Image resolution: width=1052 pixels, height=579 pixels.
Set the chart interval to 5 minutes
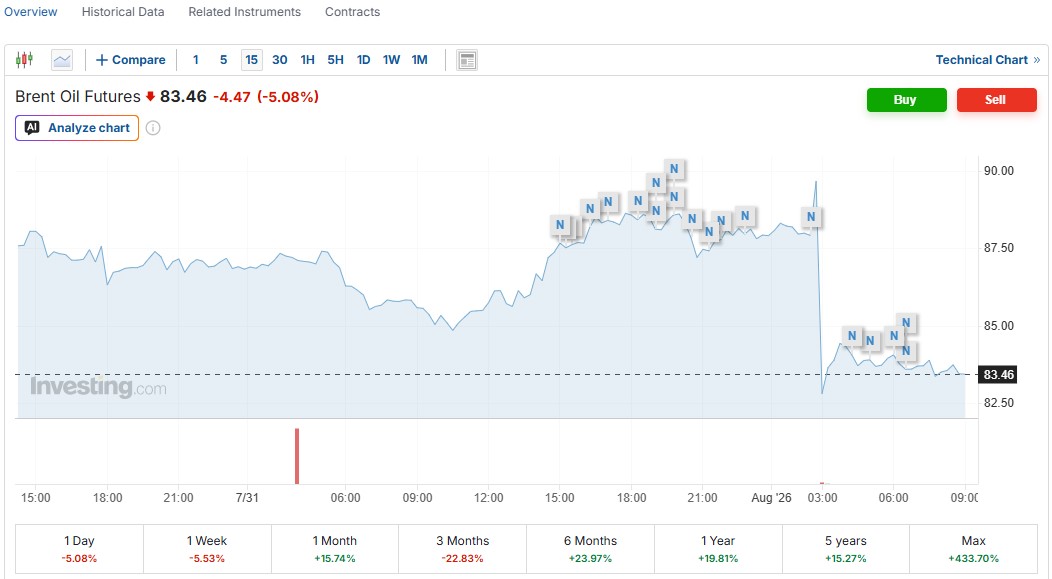(x=223, y=60)
